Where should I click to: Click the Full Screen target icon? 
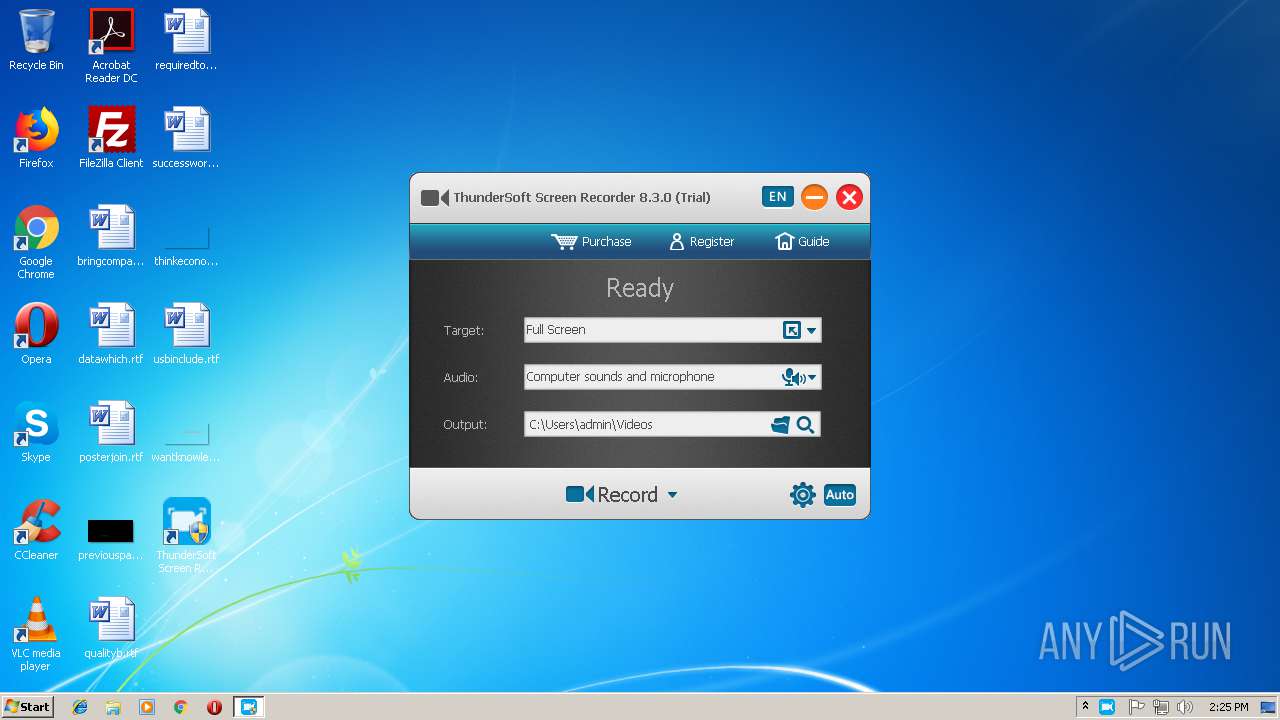click(x=792, y=330)
